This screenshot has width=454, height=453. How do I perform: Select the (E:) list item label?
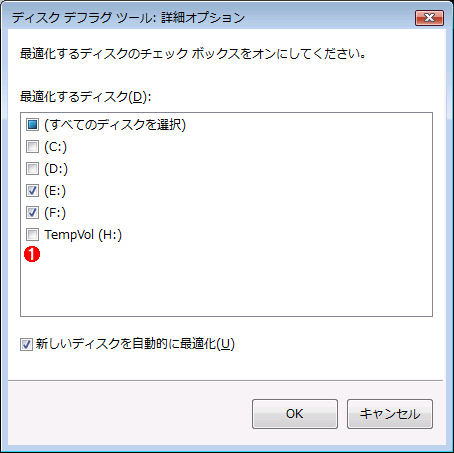[x=55, y=191]
